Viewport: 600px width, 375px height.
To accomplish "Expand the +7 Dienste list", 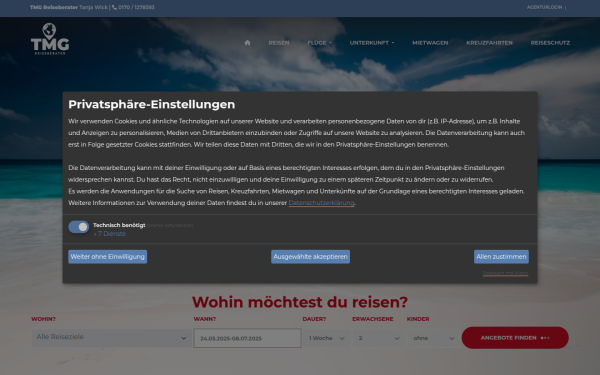I will (110, 234).
